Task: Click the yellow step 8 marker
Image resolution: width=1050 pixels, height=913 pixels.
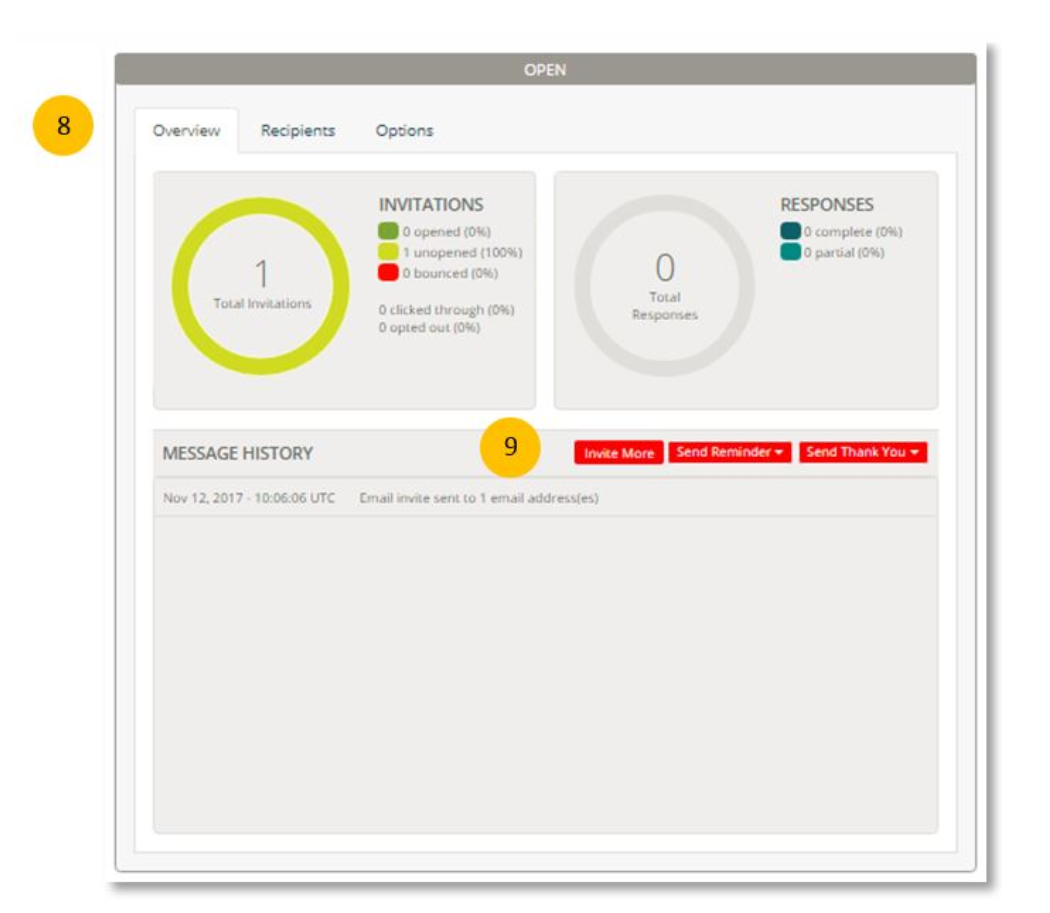Action: pyautogui.click(x=64, y=127)
